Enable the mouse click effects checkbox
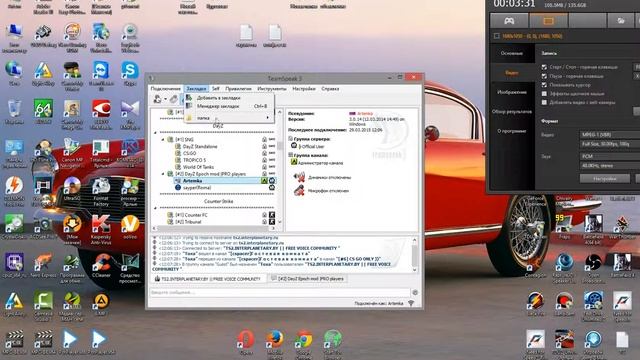 [x=544, y=93]
